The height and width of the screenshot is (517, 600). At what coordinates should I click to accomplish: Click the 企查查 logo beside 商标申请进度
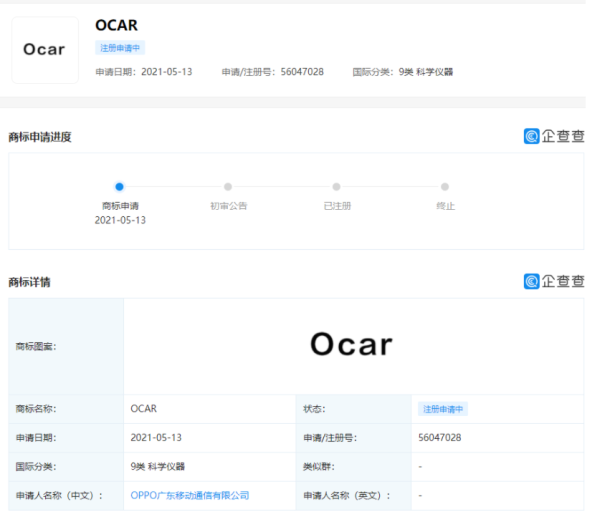click(x=554, y=136)
